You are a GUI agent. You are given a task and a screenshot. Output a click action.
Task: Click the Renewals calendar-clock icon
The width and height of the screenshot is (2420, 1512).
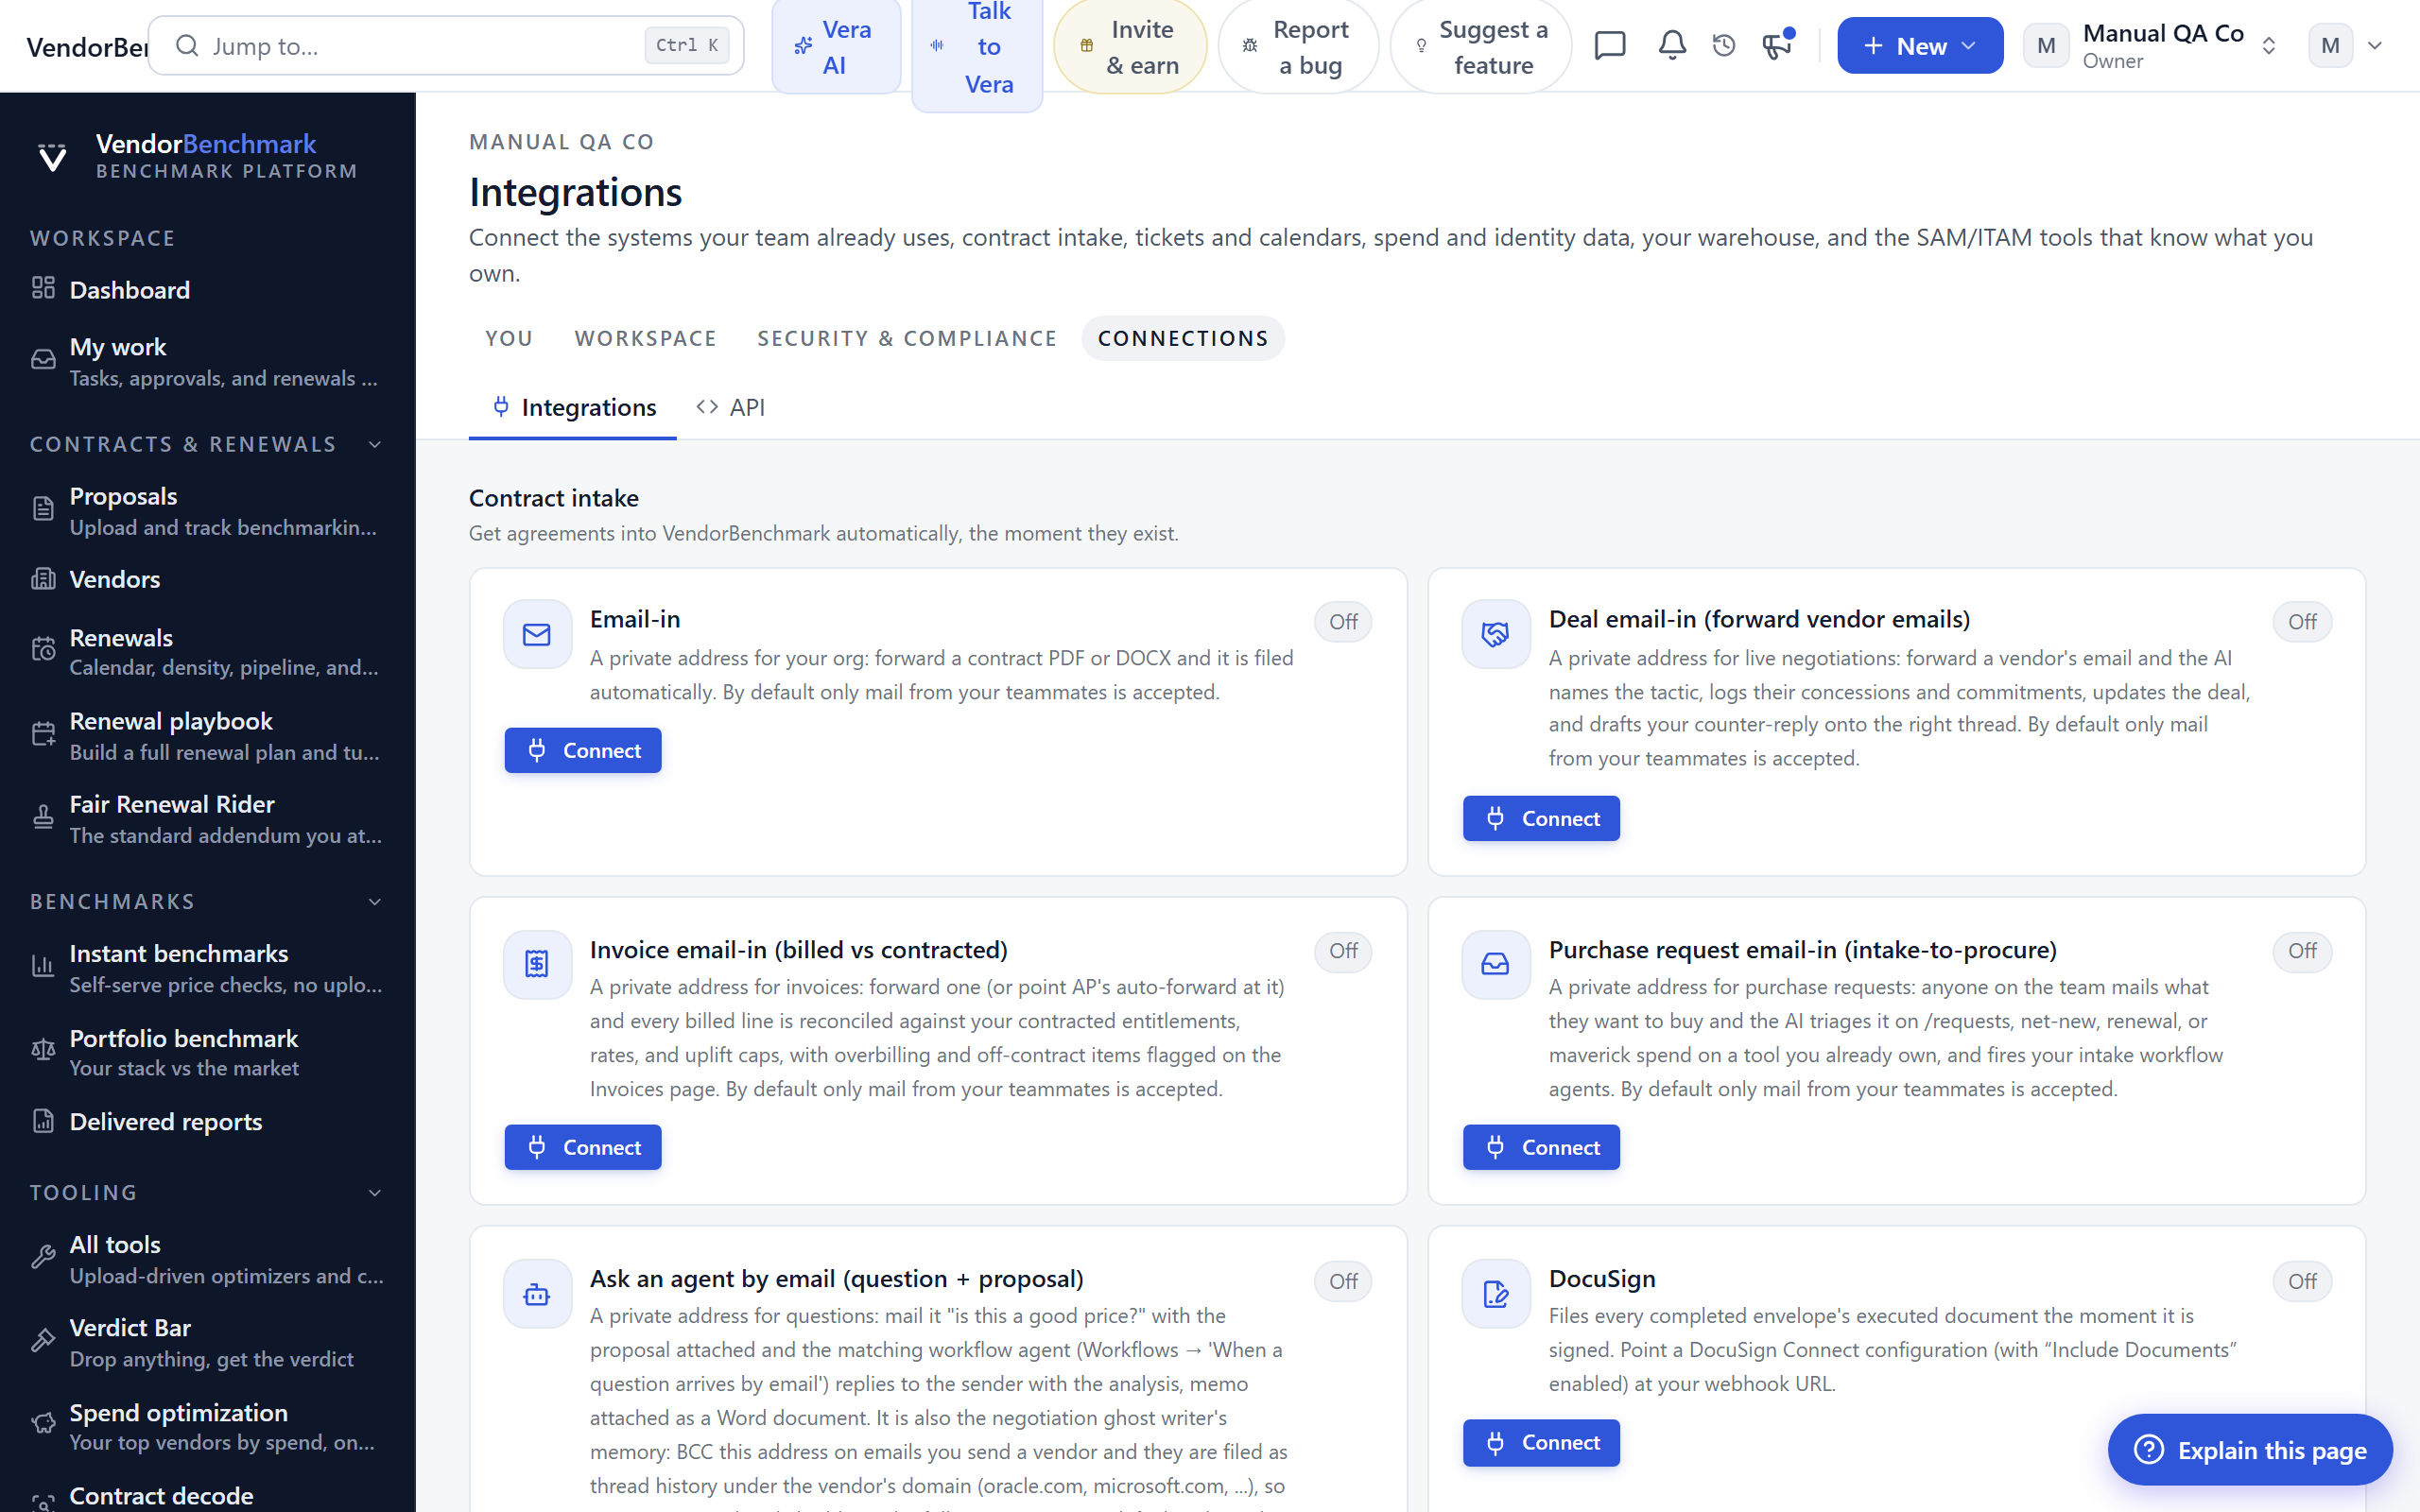click(x=43, y=650)
